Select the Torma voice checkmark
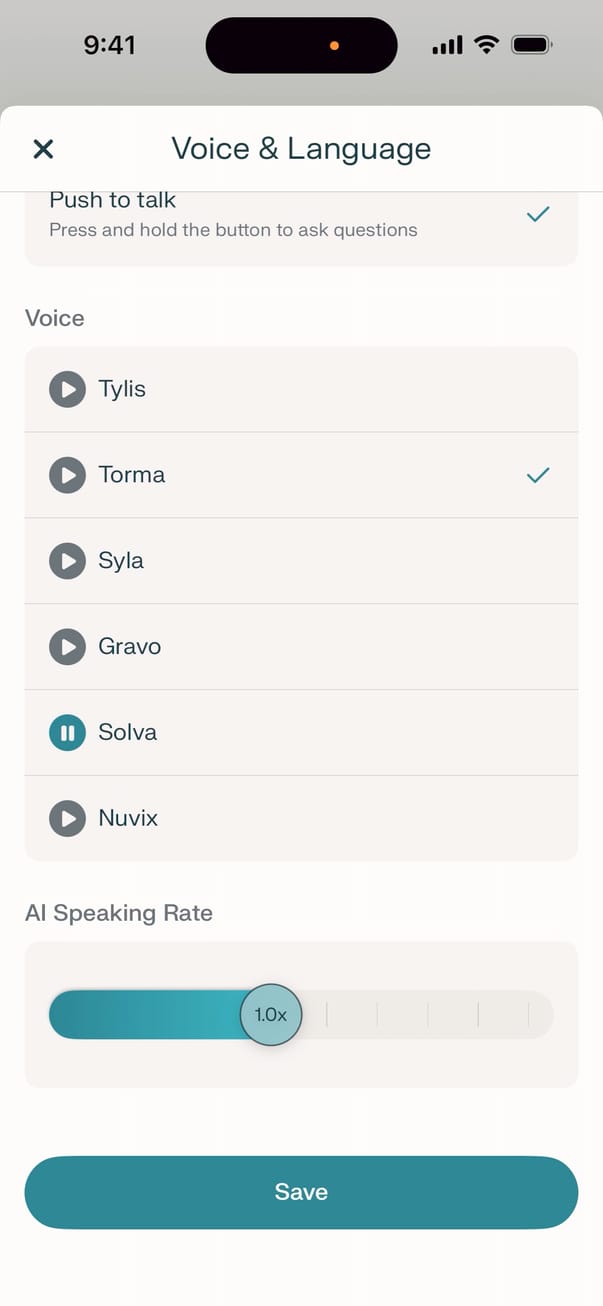The image size is (603, 1306). tap(538, 476)
